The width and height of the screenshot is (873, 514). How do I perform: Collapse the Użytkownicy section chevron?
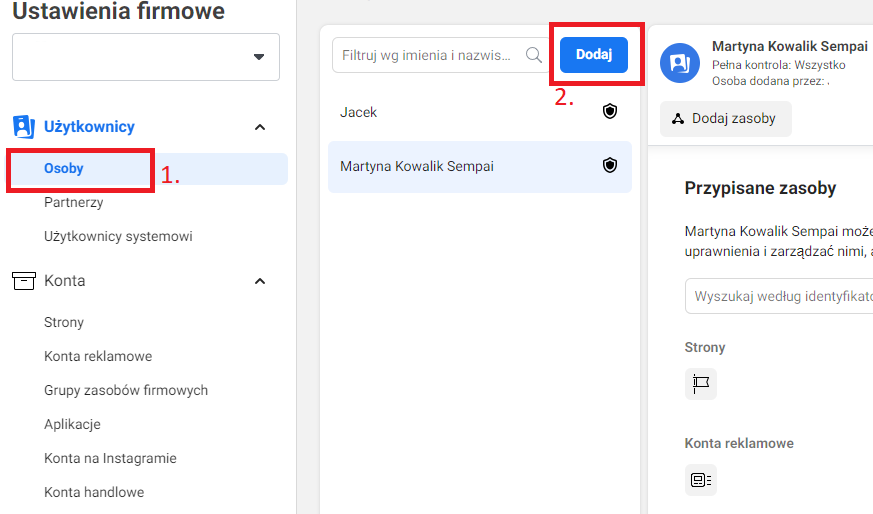259,128
